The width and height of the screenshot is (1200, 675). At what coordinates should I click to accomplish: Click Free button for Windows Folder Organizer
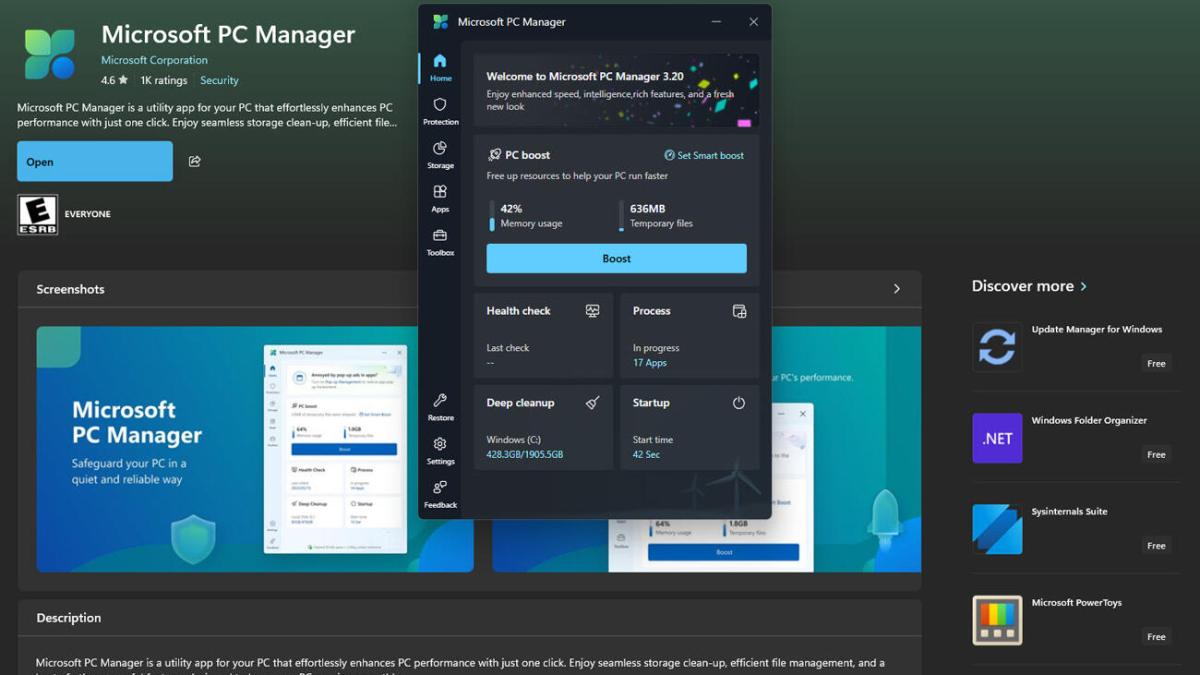[1156, 454]
